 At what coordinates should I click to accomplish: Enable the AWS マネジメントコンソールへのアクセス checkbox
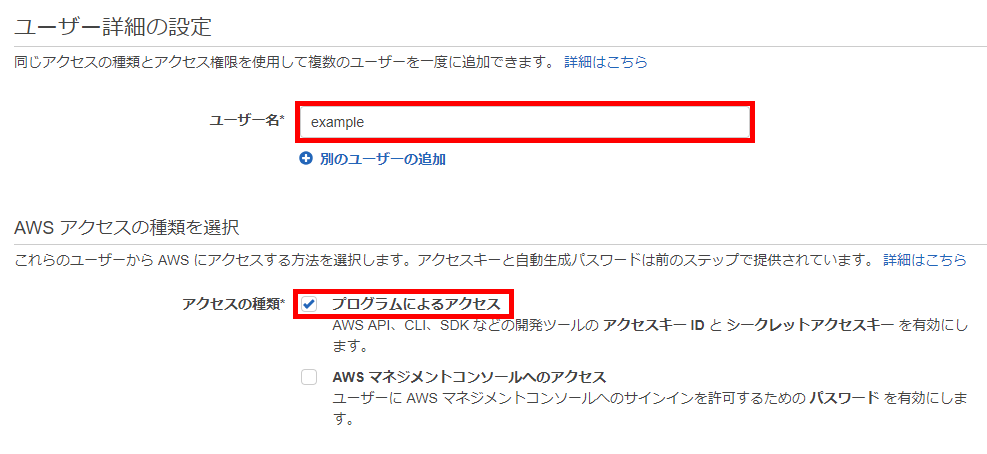point(308,377)
